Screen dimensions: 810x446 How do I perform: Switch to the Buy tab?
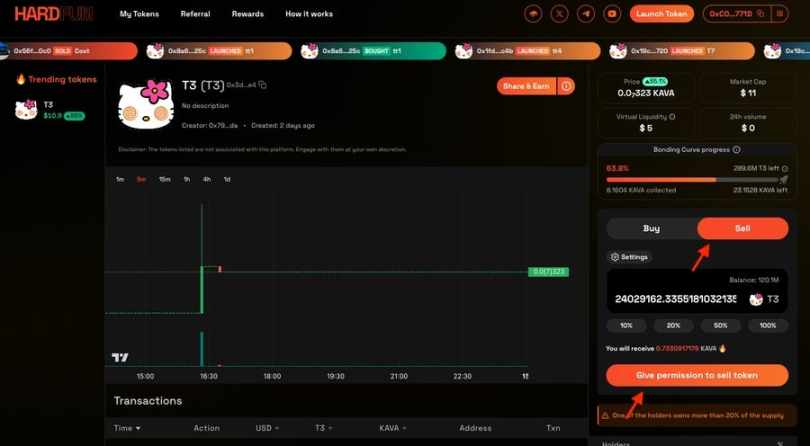coord(651,228)
